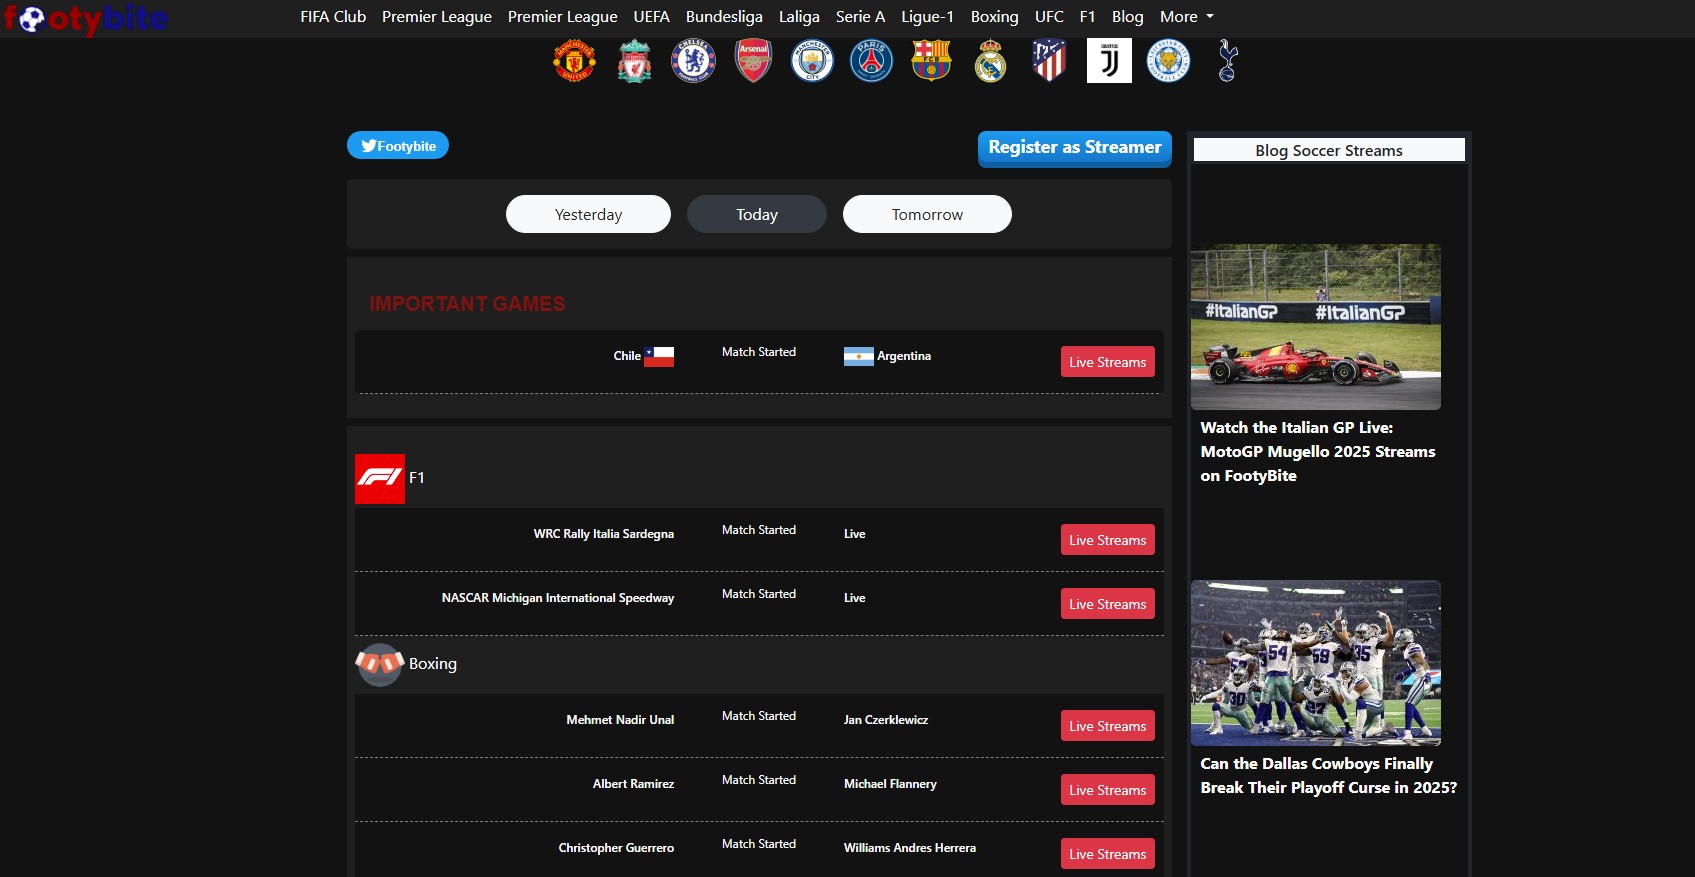This screenshot has width=1695, height=877.
Task: Open the Paris Saint-Germain crest
Action: point(871,61)
